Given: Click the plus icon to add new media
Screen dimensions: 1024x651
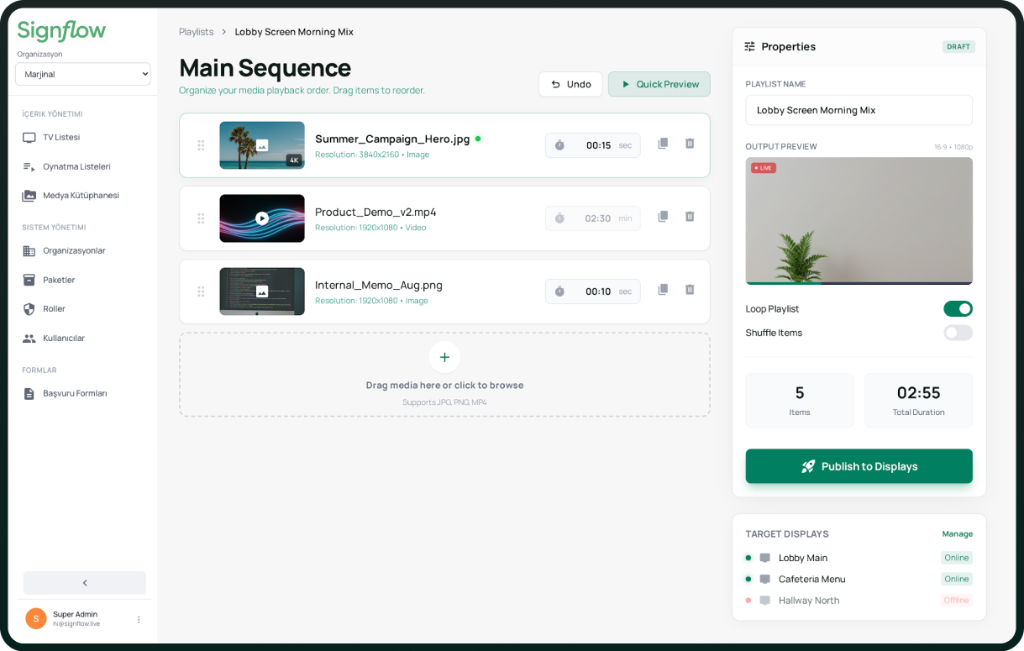Looking at the screenshot, I should tap(444, 357).
